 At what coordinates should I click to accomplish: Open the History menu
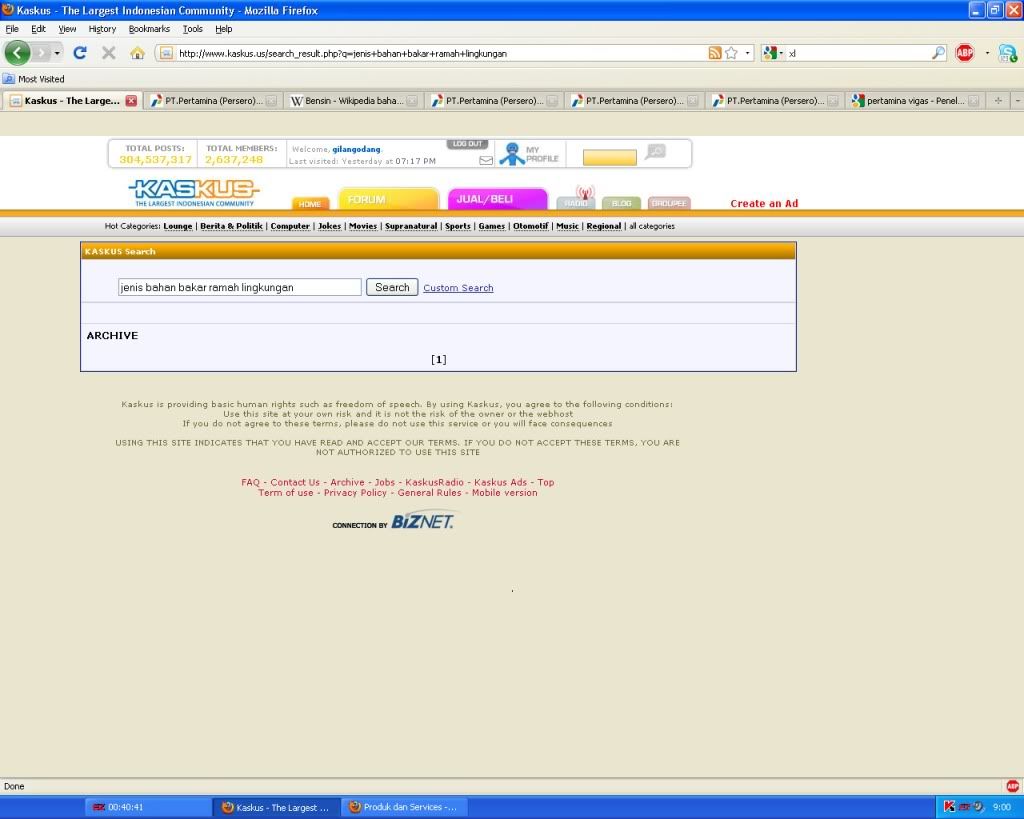click(x=103, y=29)
